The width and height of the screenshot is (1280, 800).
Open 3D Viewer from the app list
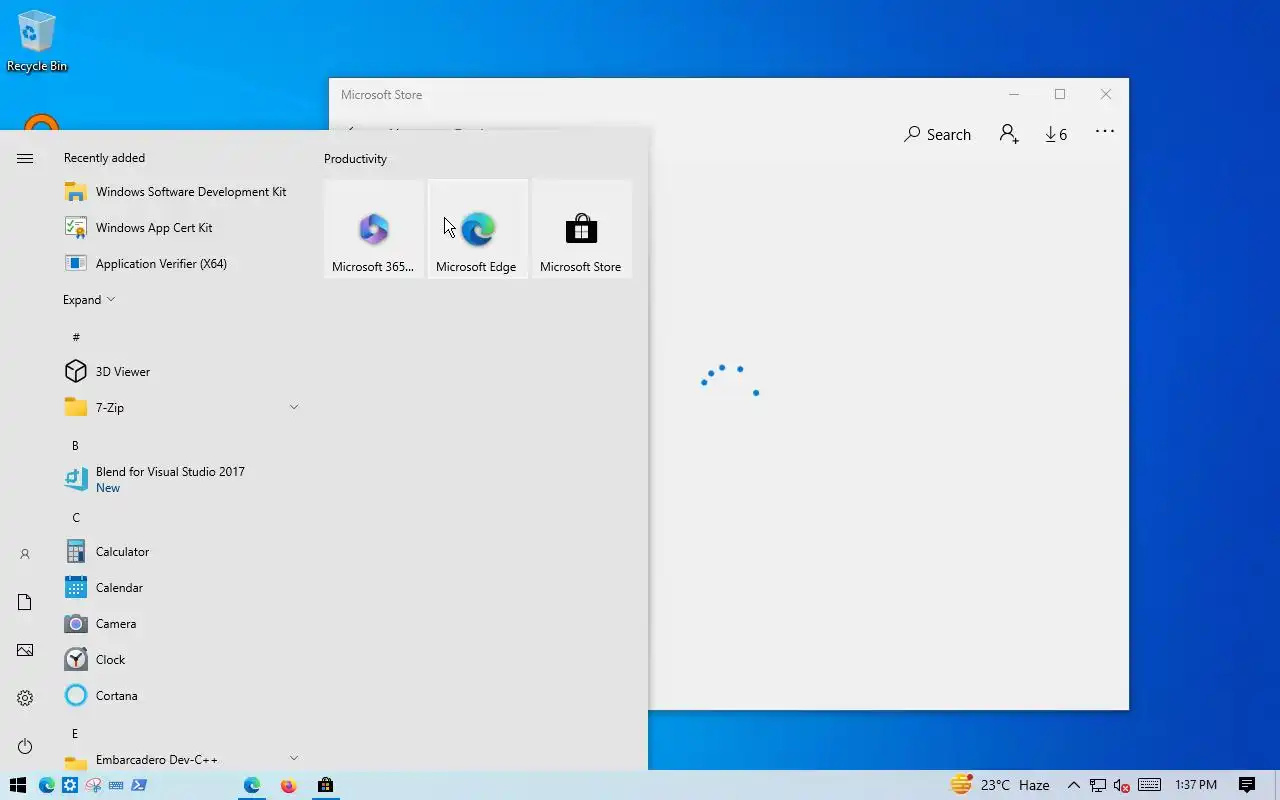point(182,372)
